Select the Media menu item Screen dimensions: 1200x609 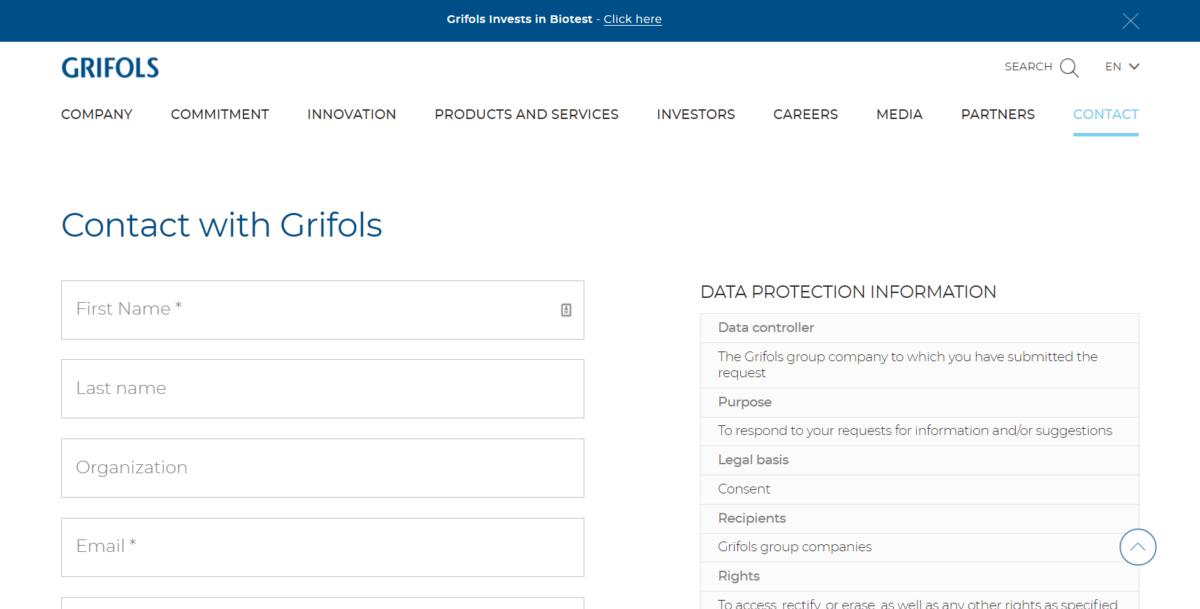click(x=900, y=114)
